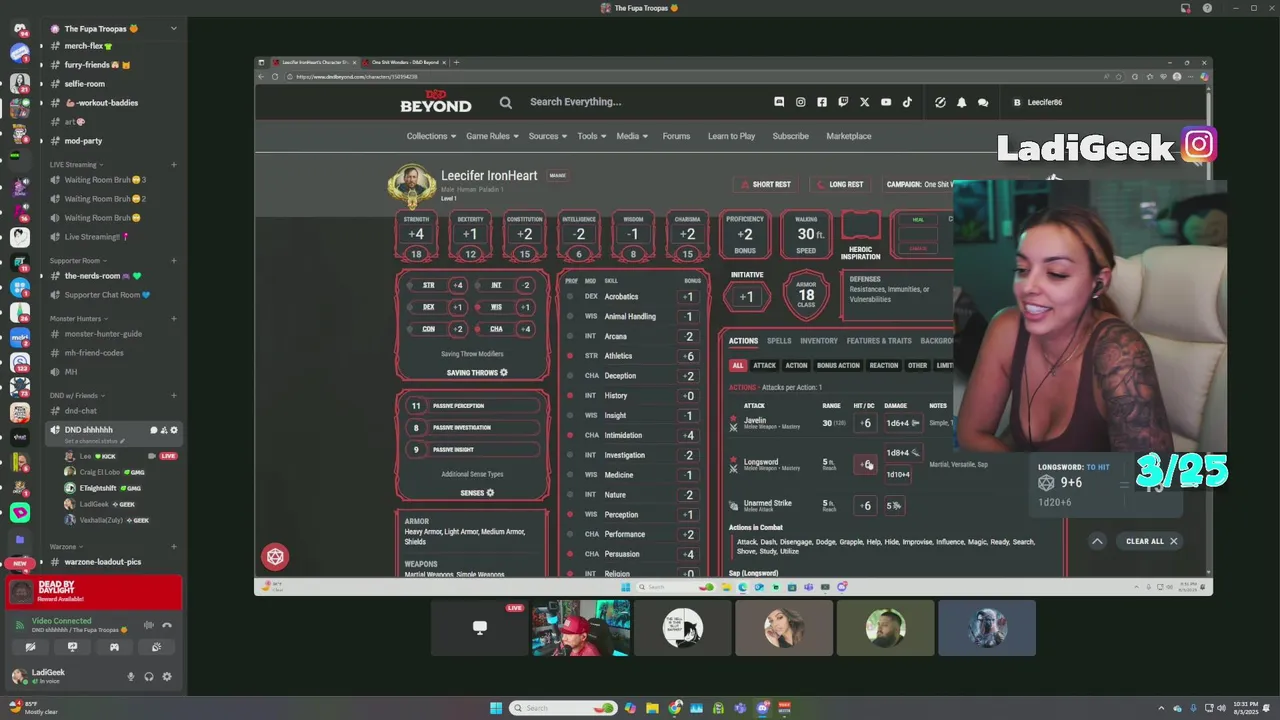
Task: Open D&D Beyond Facebook icon link
Action: click(x=822, y=102)
